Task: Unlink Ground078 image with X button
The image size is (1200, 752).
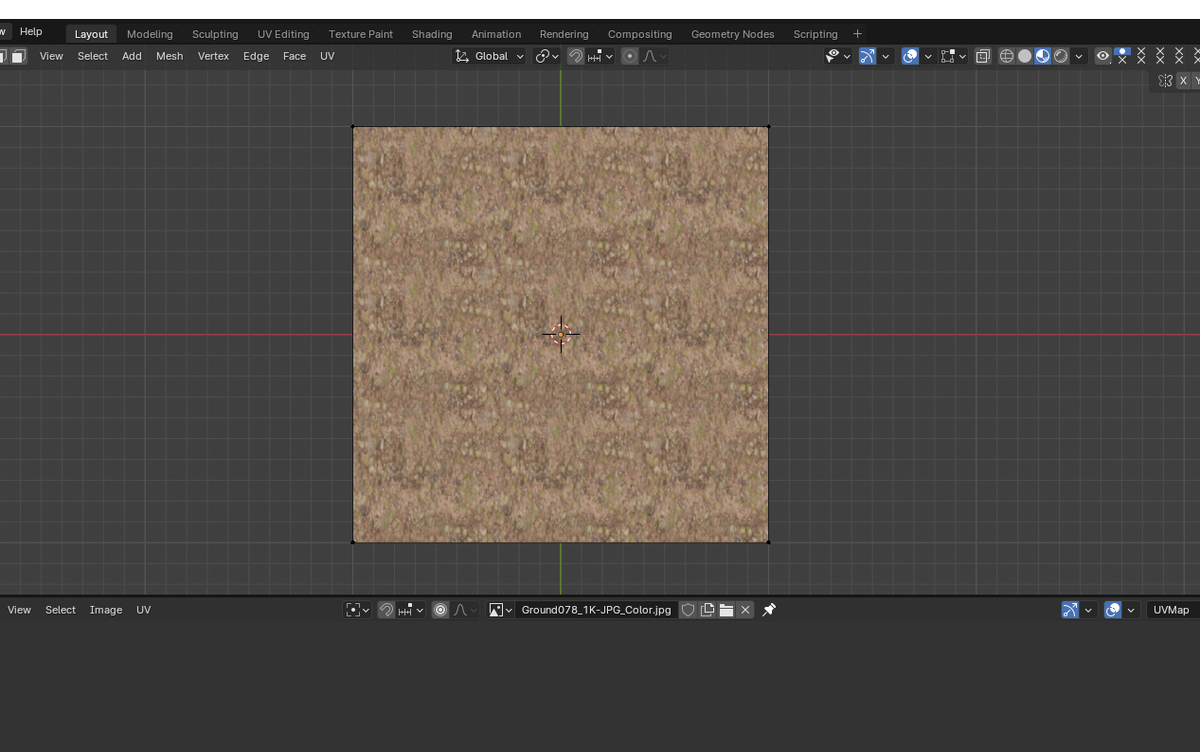Action: [x=745, y=610]
